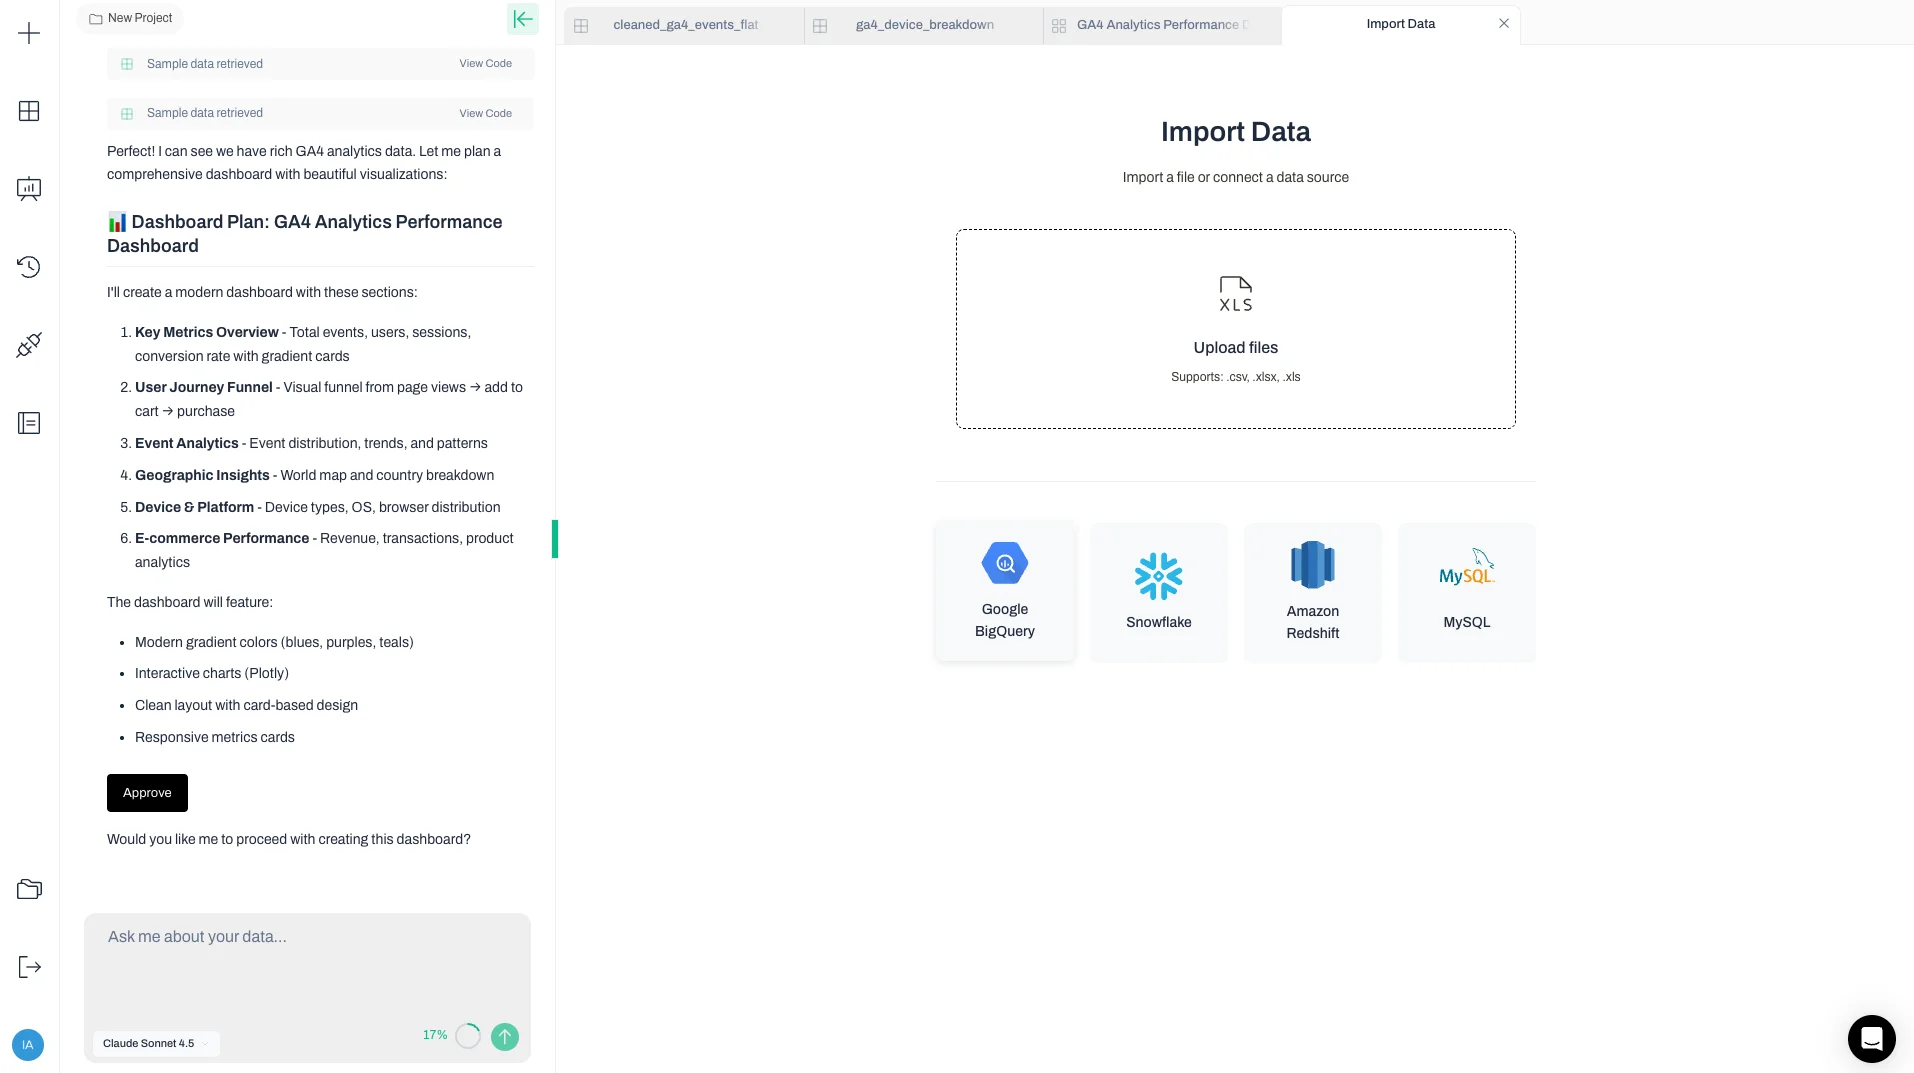Switch to the cleaned_ga4_events_flat tab
The width and height of the screenshot is (1914, 1073).
[x=684, y=25]
